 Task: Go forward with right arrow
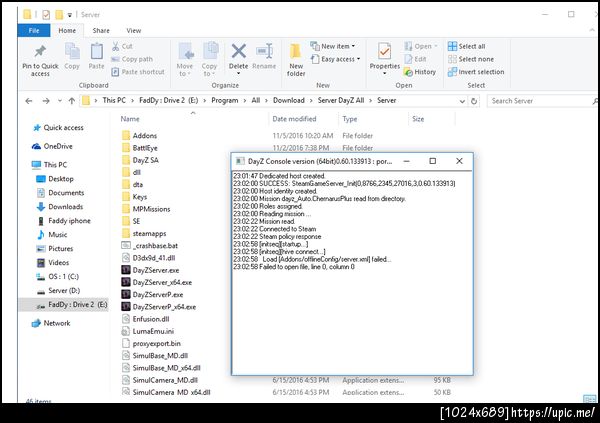pyautogui.click(x=46, y=101)
